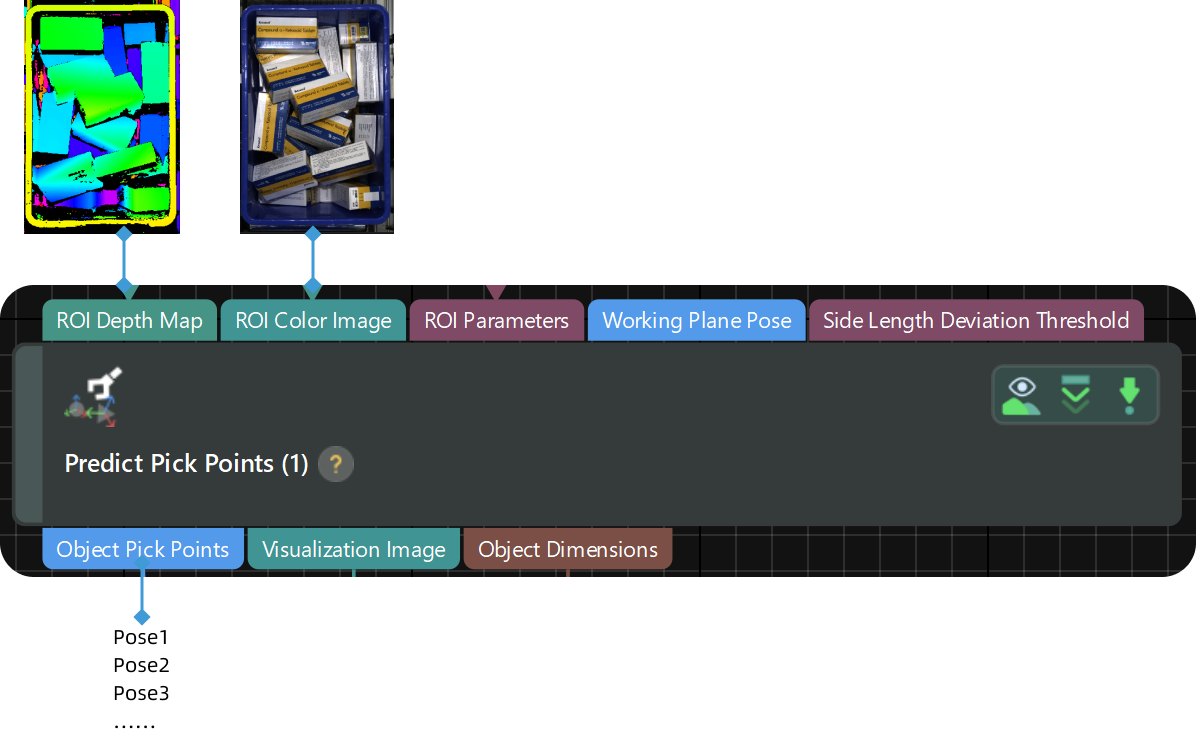Click the run-from-step double chevron icon
Image resolution: width=1196 pixels, height=751 pixels.
(1075, 394)
